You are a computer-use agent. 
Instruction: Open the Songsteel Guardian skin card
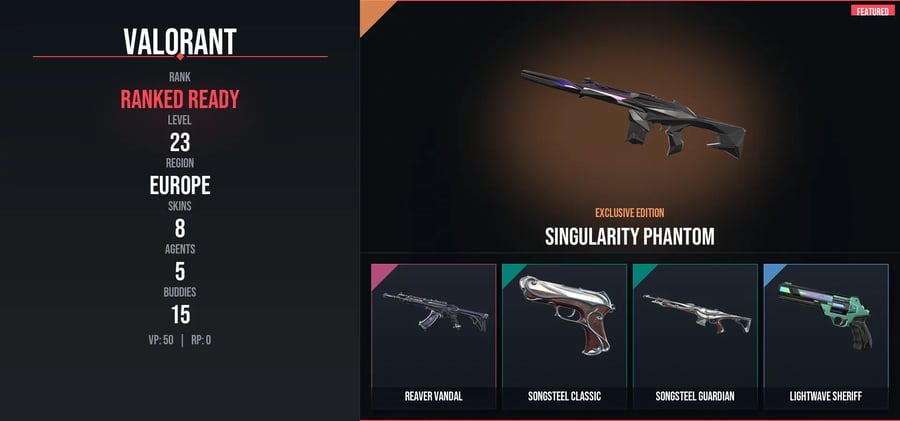tap(695, 337)
